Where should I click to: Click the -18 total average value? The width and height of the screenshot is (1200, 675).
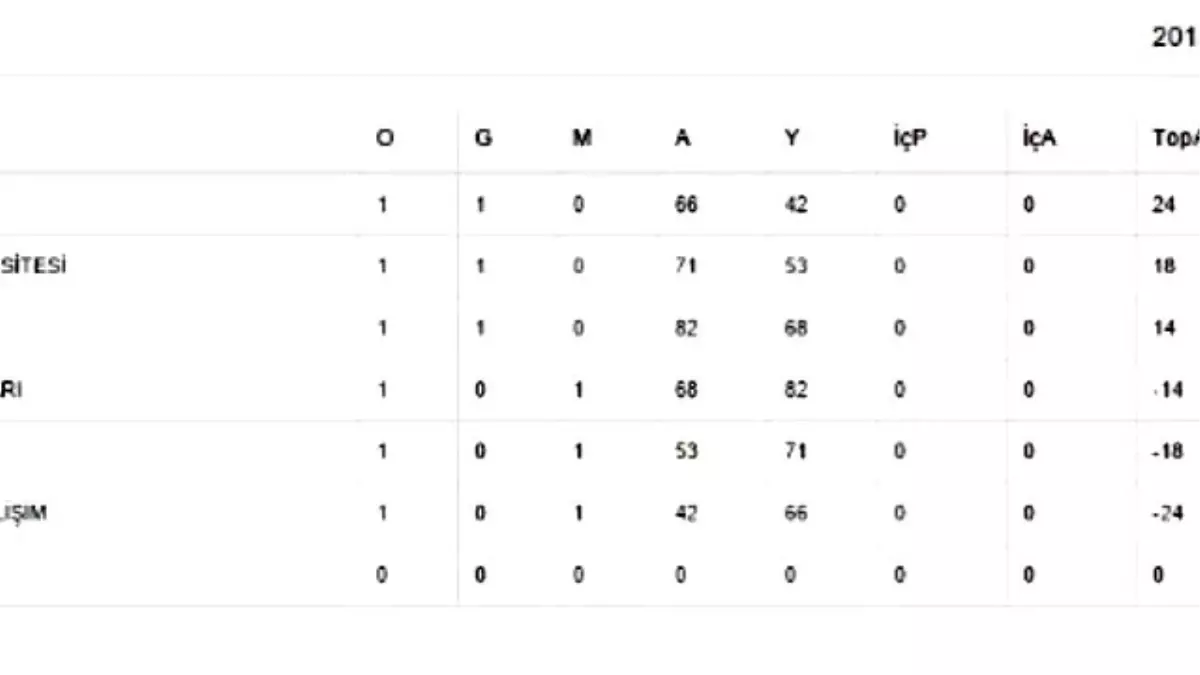click(1167, 452)
